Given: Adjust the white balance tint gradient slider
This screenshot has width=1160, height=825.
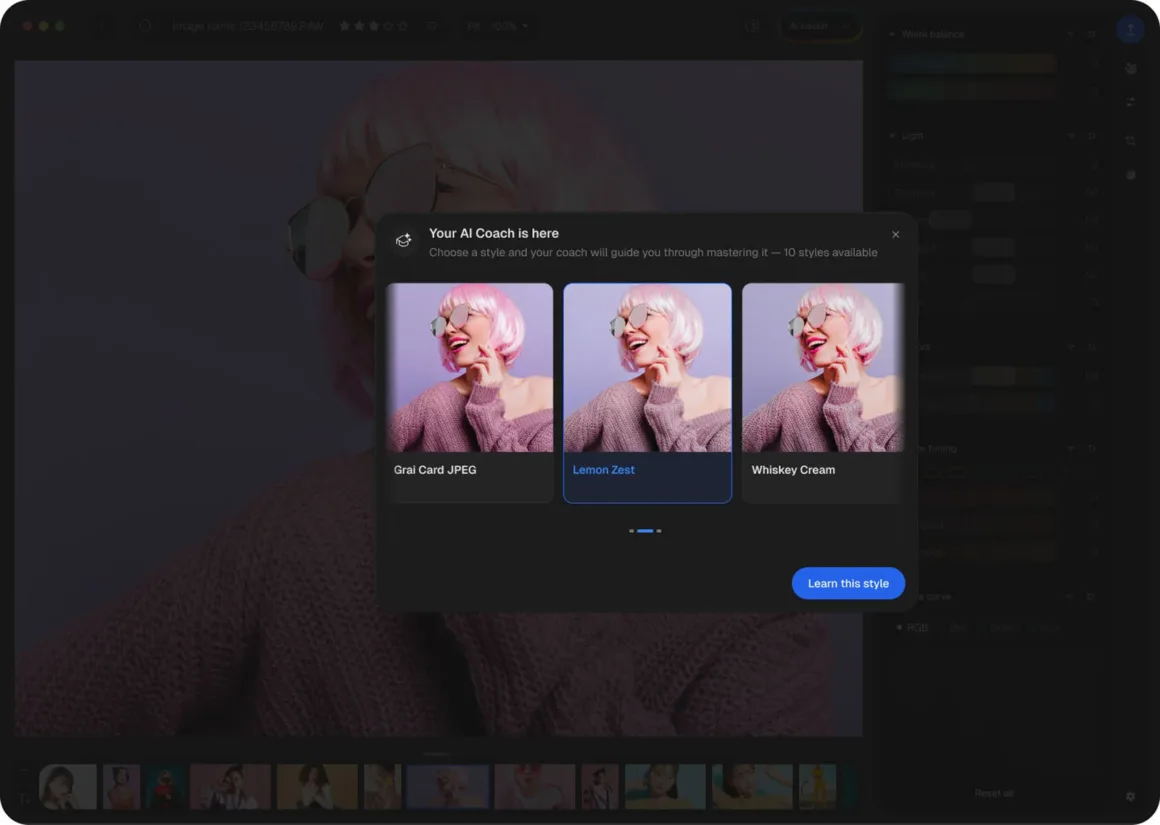Looking at the screenshot, I should tap(973, 90).
